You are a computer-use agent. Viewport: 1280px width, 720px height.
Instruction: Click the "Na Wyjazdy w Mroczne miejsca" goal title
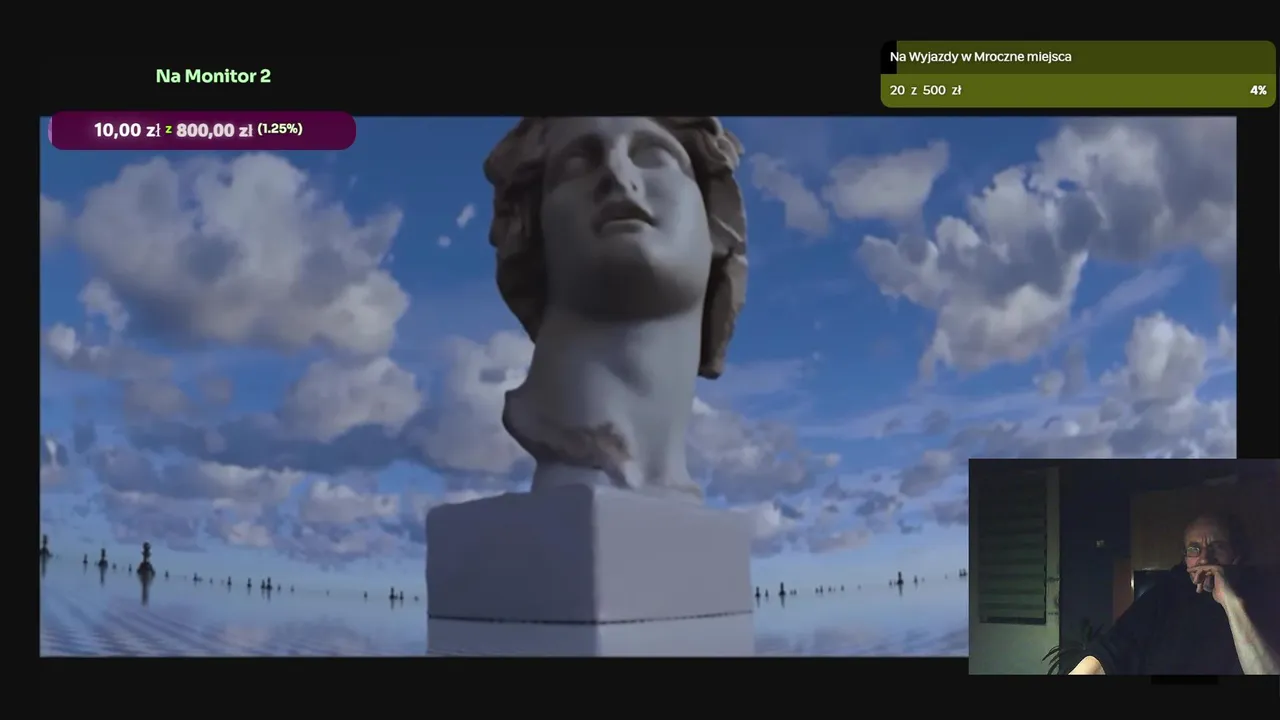coord(980,57)
